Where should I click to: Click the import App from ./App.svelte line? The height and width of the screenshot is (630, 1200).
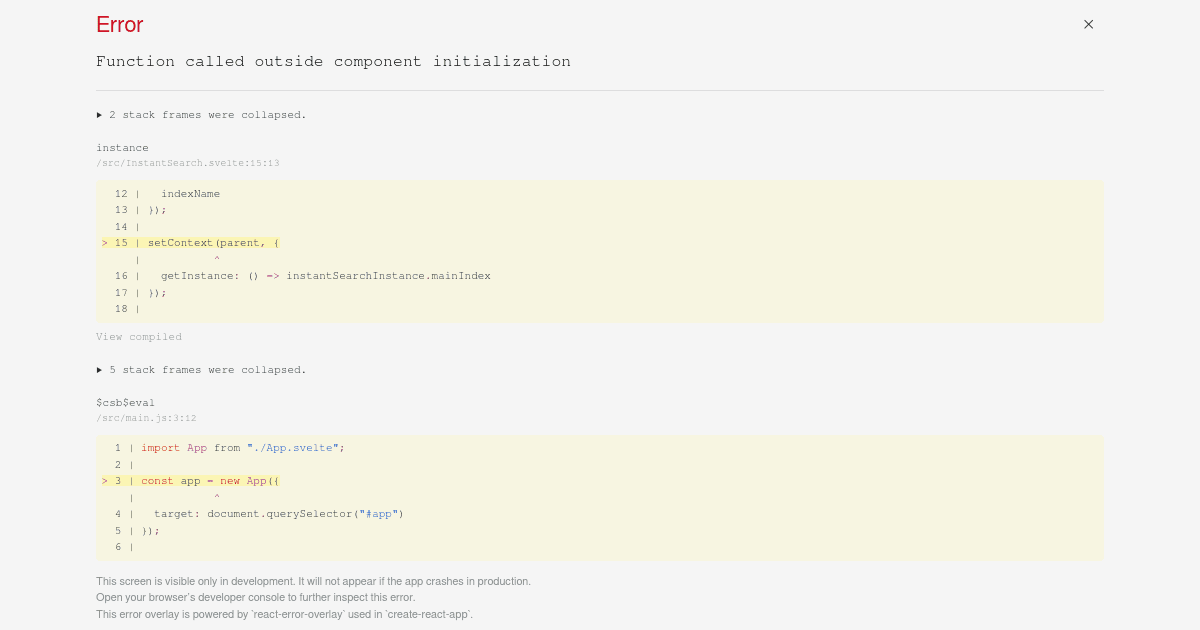coord(229,448)
